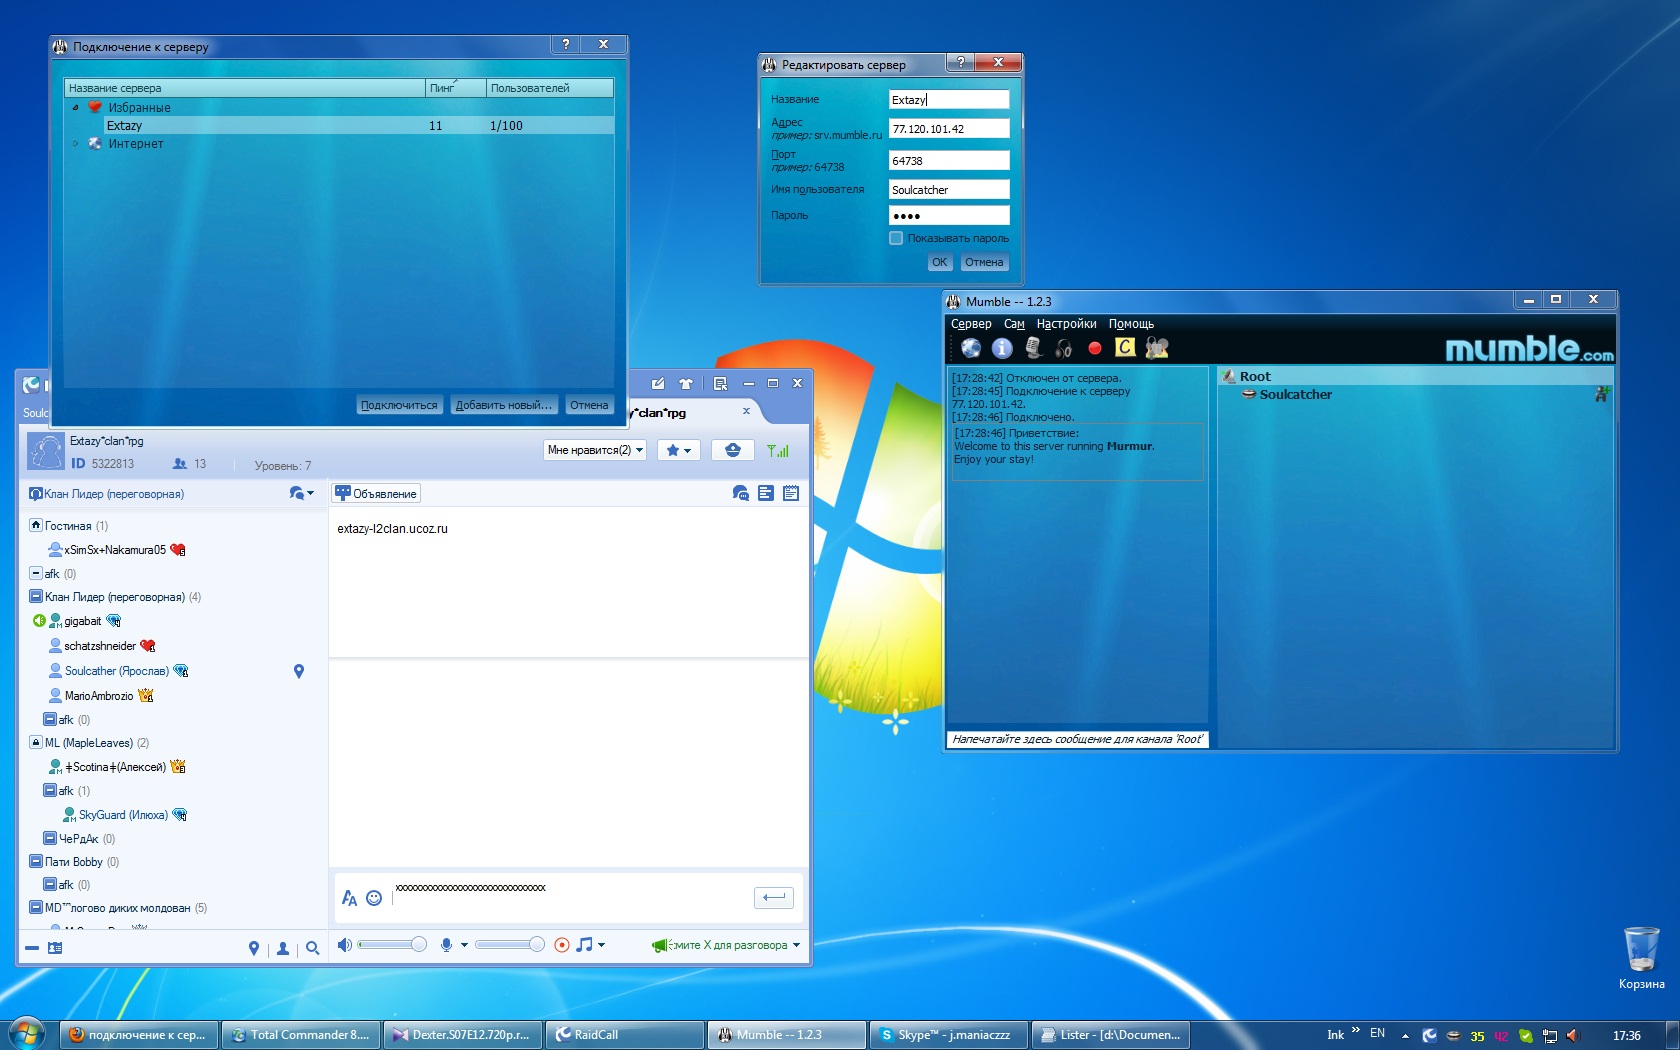
Task: Click the username field 'Soulcatcher'
Action: click(949, 189)
